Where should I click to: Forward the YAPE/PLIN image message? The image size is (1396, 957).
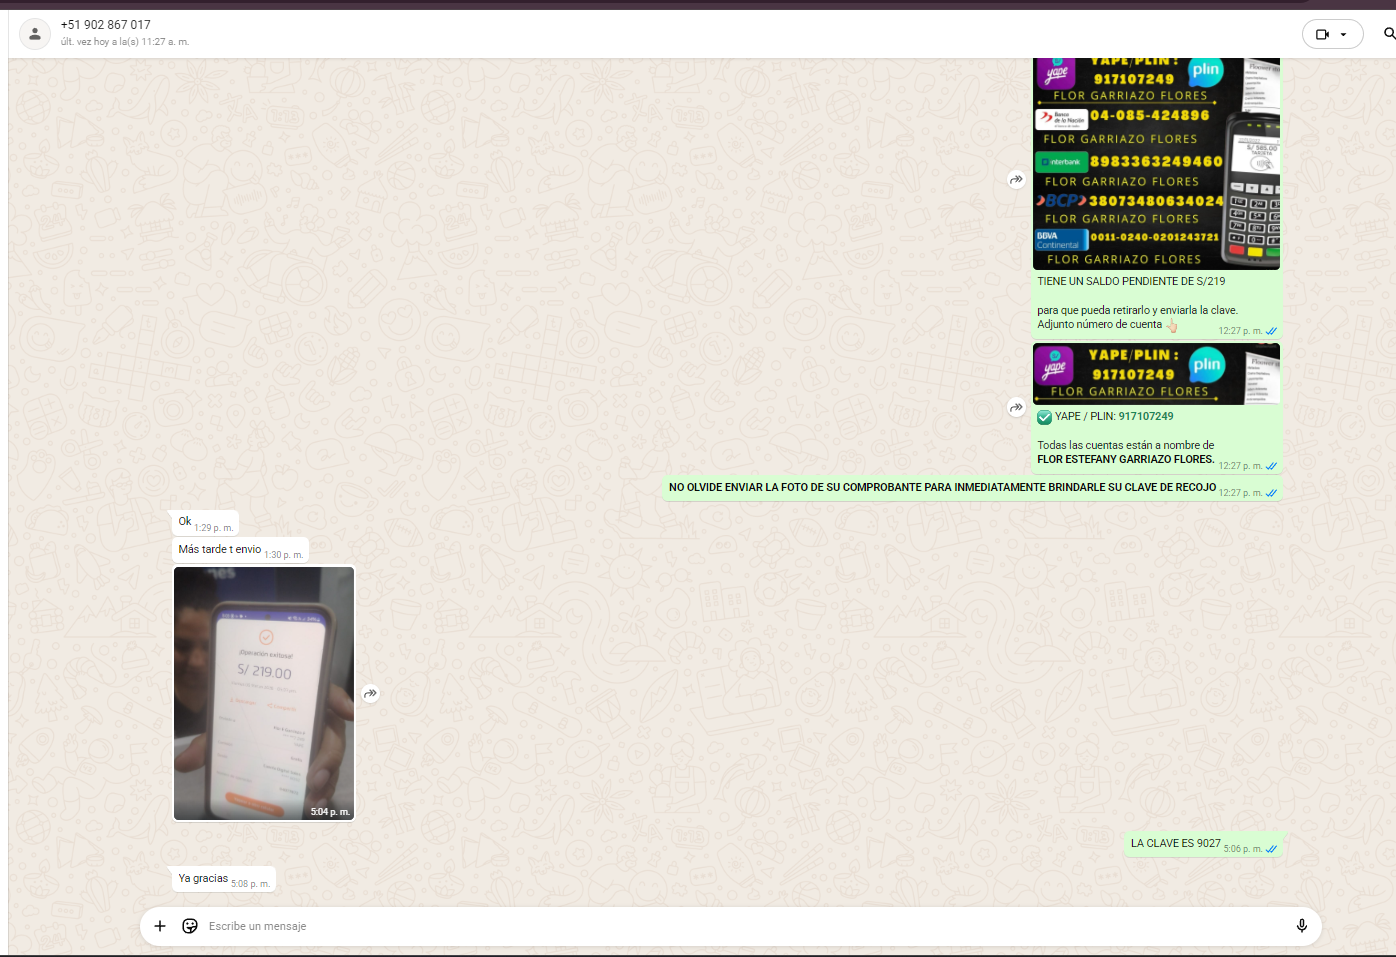tap(1016, 408)
